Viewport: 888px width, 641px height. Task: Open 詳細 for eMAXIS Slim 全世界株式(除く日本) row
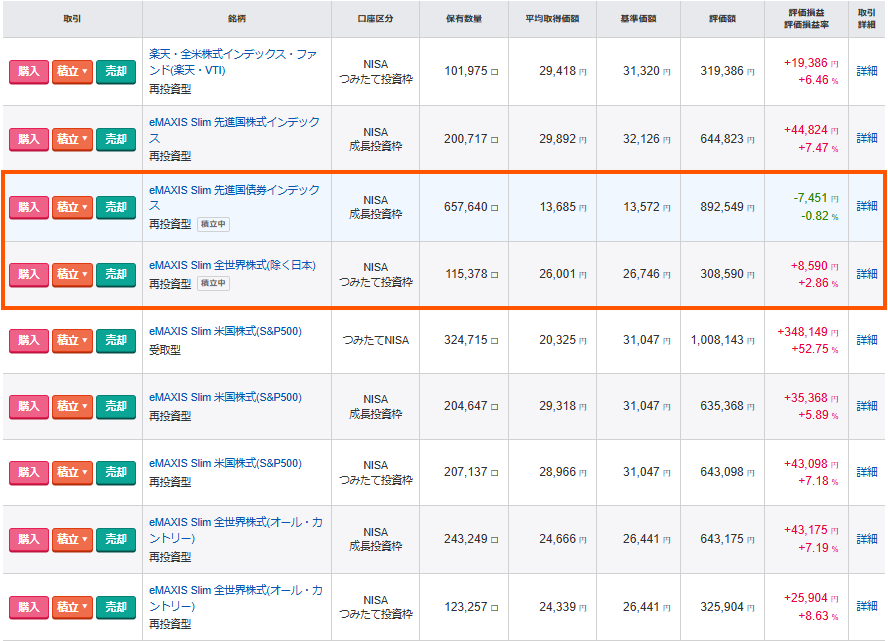[x=867, y=274]
